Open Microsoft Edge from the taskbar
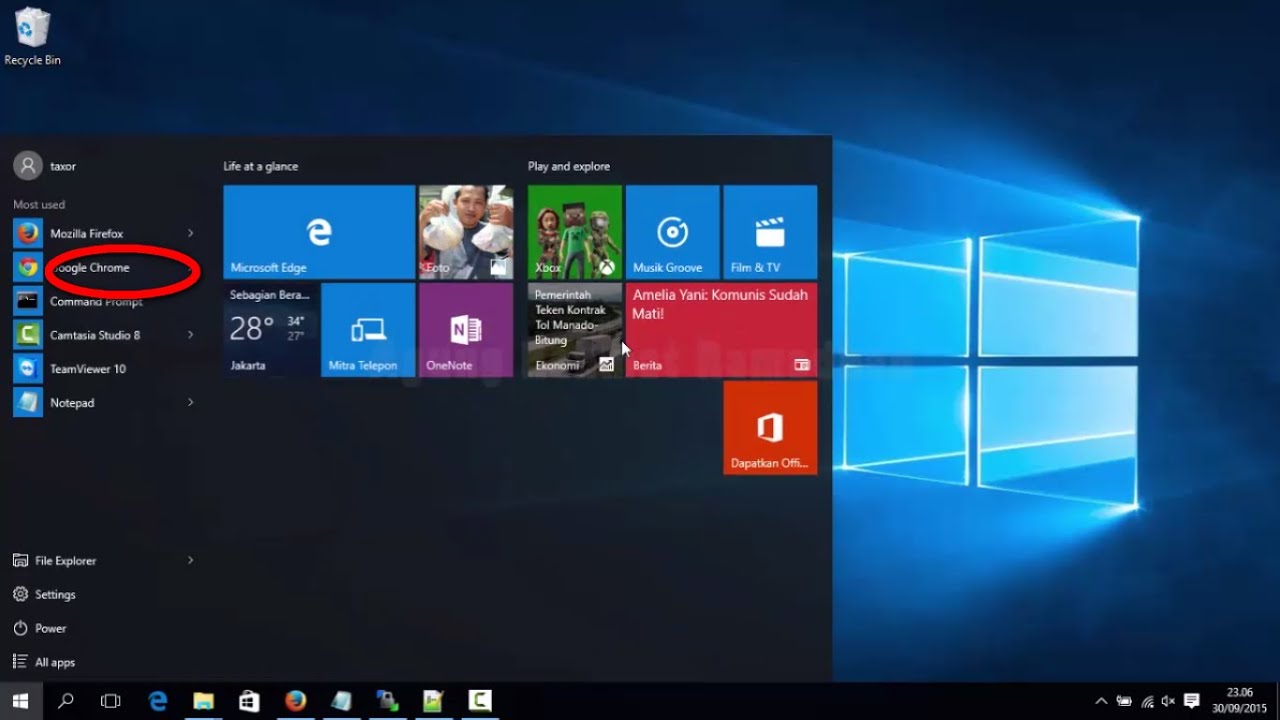The width and height of the screenshot is (1280, 720). (x=158, y=701)
